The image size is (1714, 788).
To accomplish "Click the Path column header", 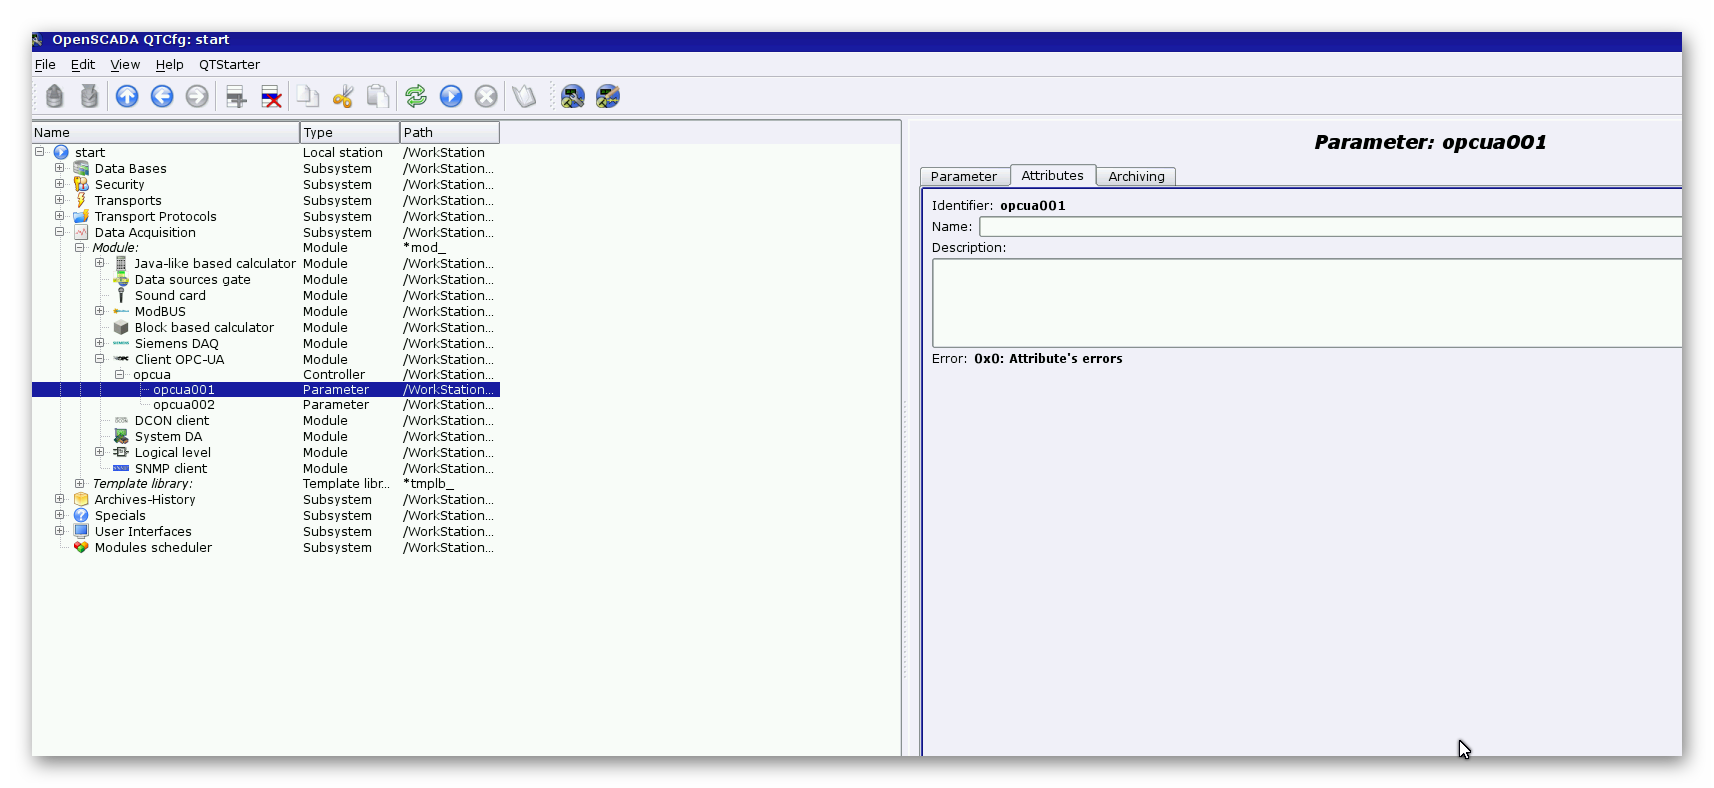I will [x=449, y=133].
